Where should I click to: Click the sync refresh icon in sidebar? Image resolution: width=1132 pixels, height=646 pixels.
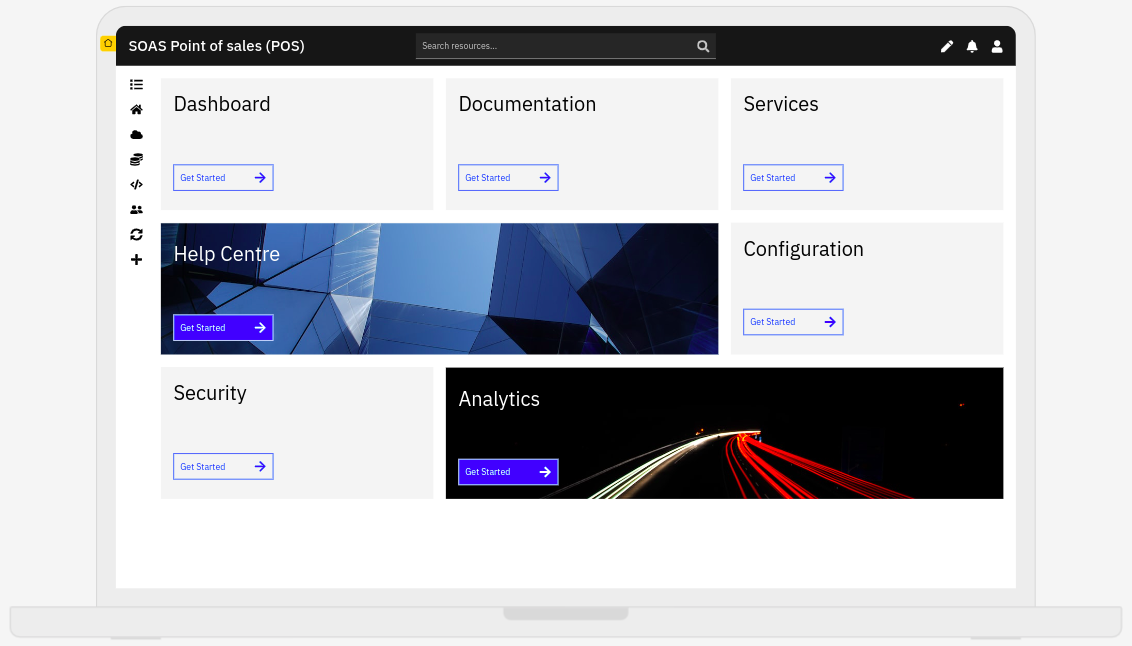coord(136,235)
